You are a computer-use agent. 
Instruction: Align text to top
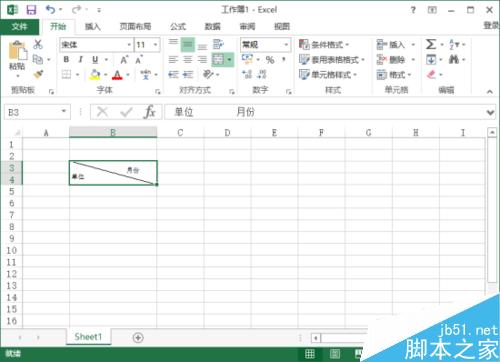pos(173,44)
